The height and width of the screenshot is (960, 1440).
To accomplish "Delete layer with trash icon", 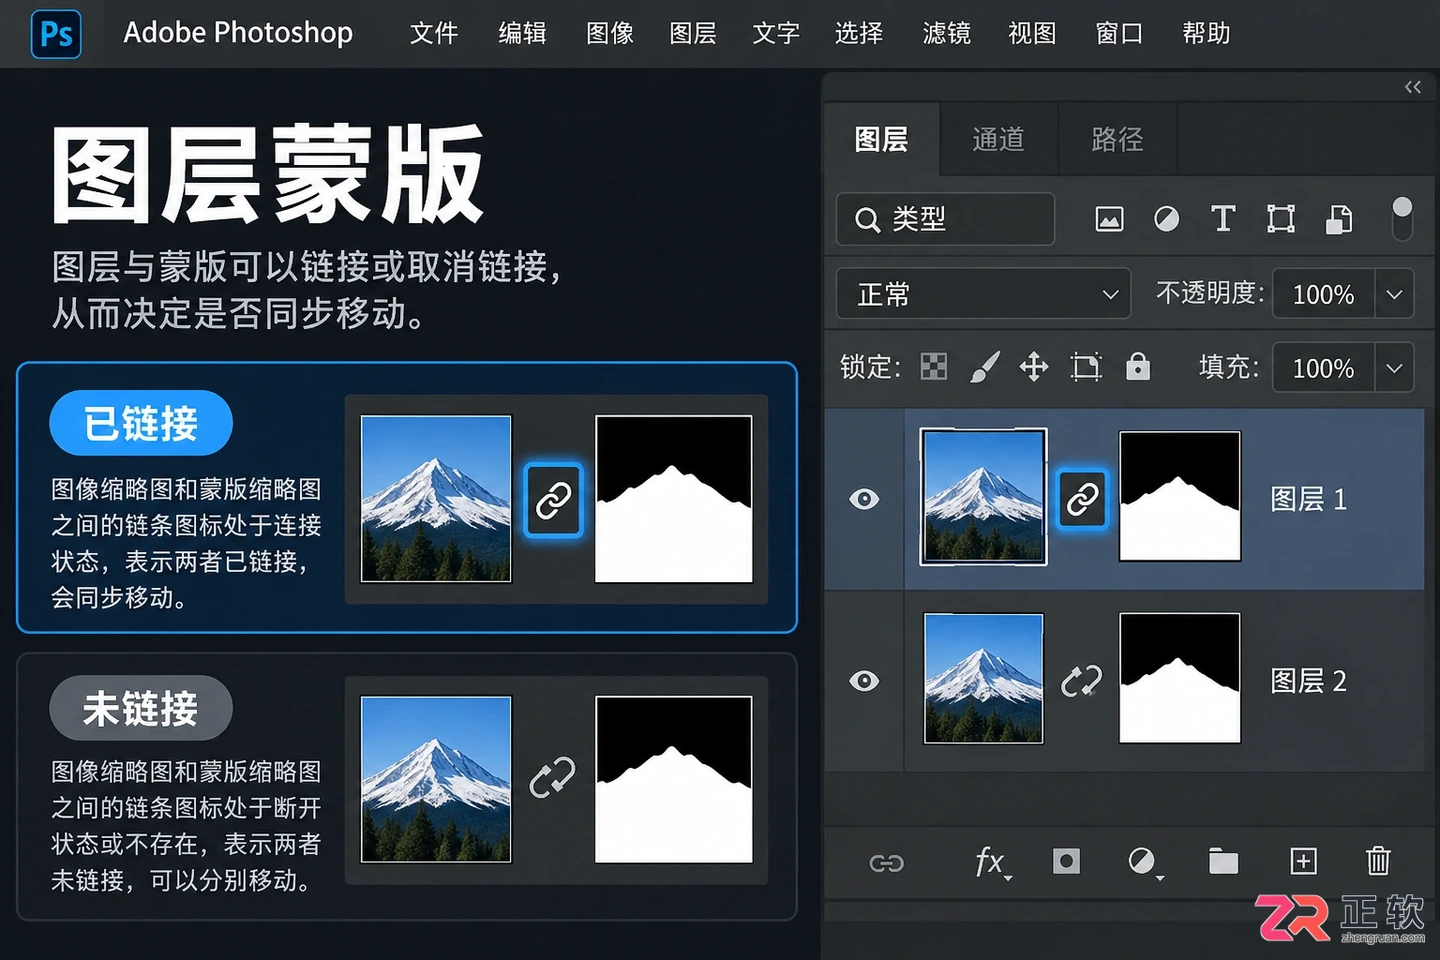I will pyautogui.click(x=1378, y=860).
